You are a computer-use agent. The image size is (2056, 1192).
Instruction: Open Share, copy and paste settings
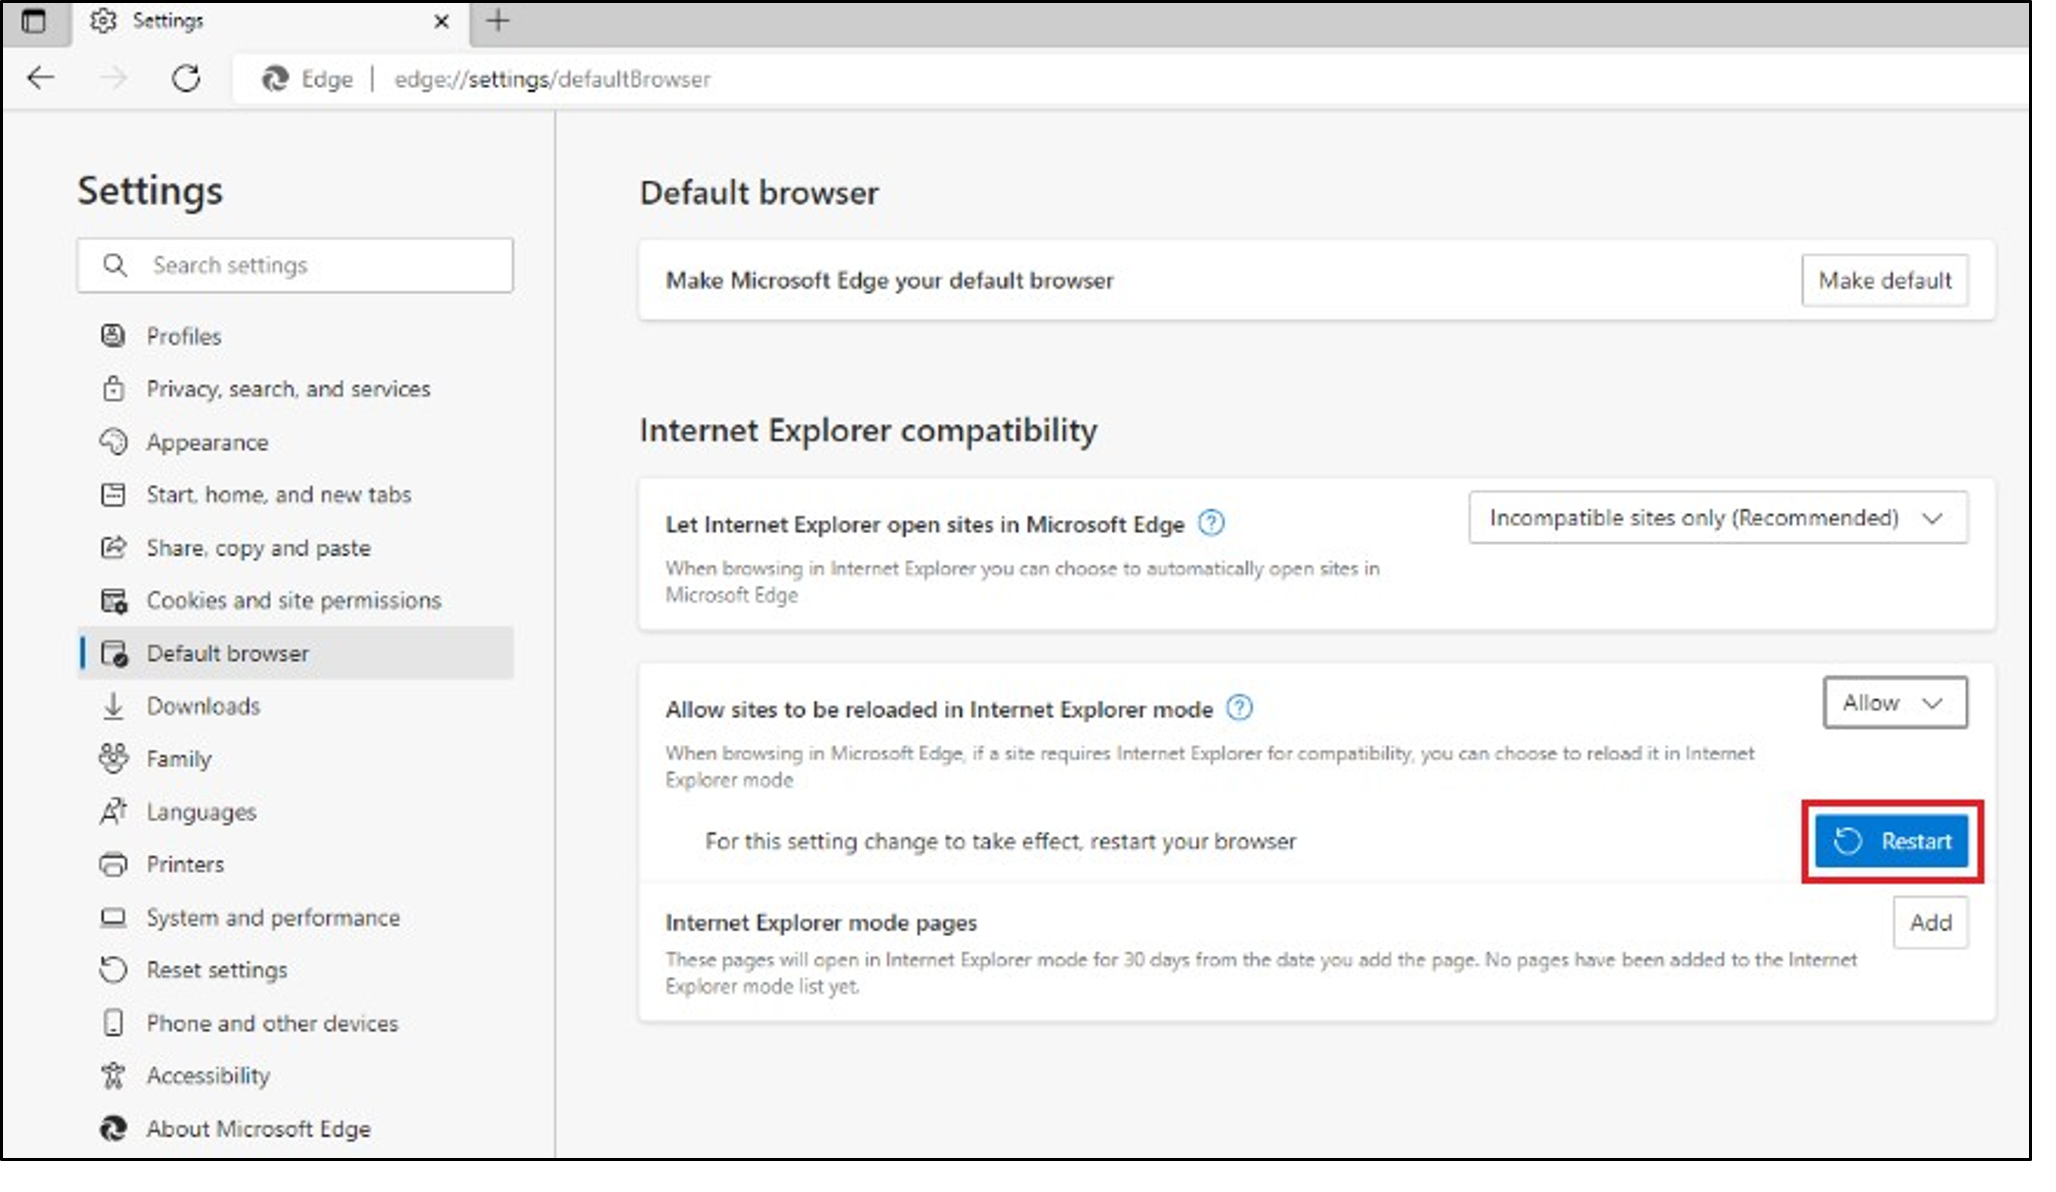[296, 547]
